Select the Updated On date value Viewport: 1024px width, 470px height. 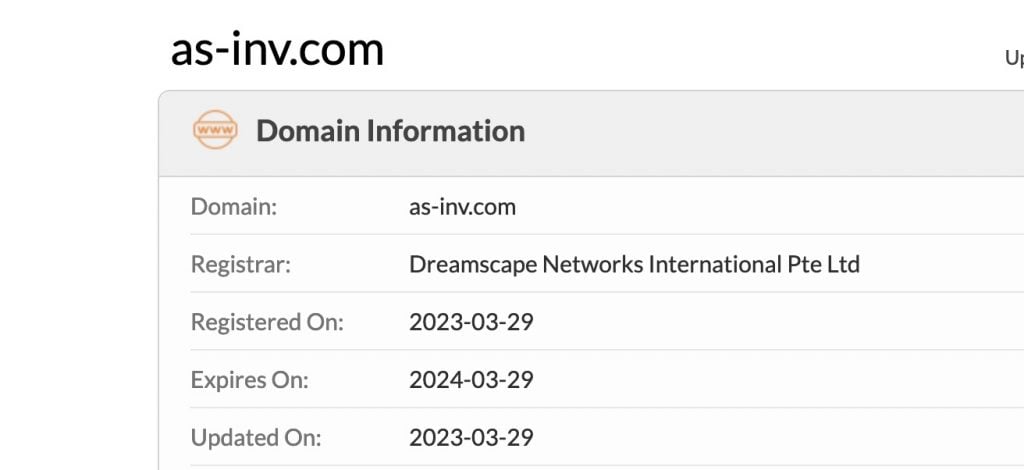click(471, 437)
